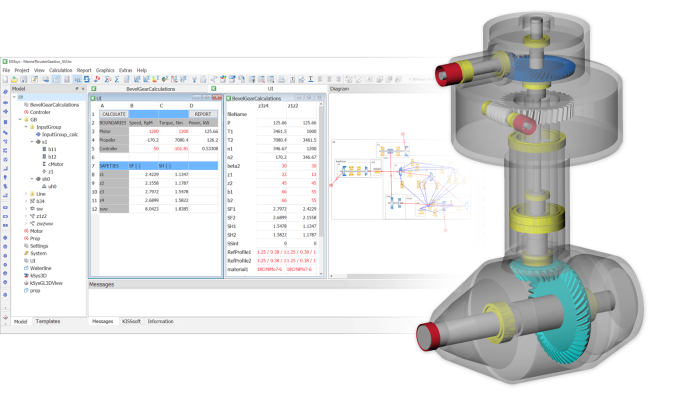The width and height of the screenshot is (700, 394).
Task: Click the printer icon in the toolbar
Action: 281,79
